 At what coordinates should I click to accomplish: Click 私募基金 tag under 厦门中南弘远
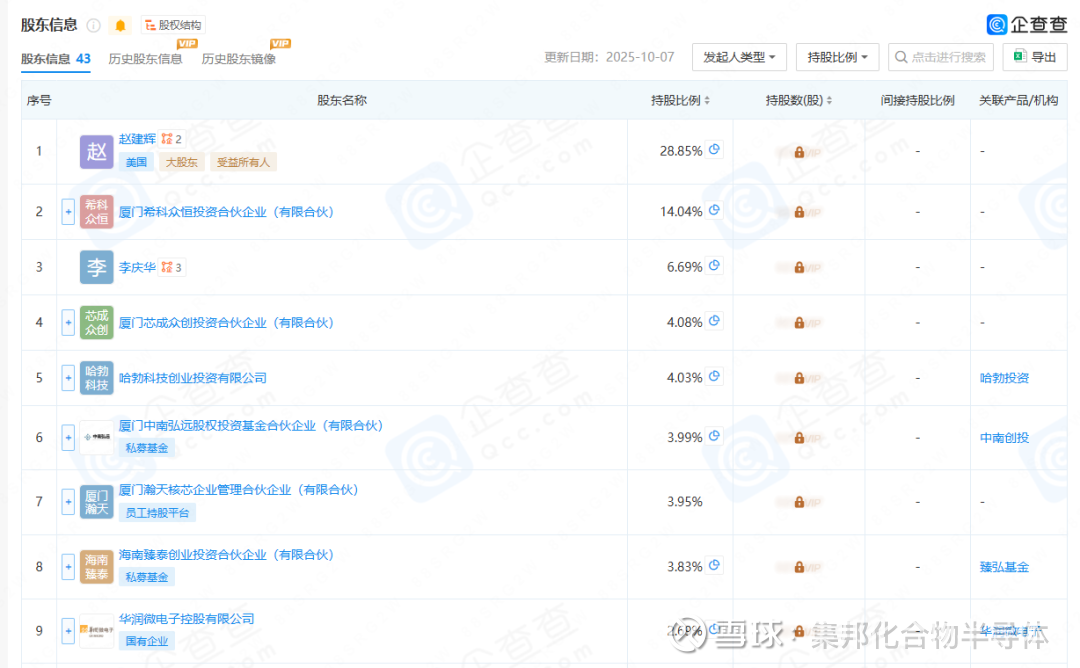click(x=147, y=448)
